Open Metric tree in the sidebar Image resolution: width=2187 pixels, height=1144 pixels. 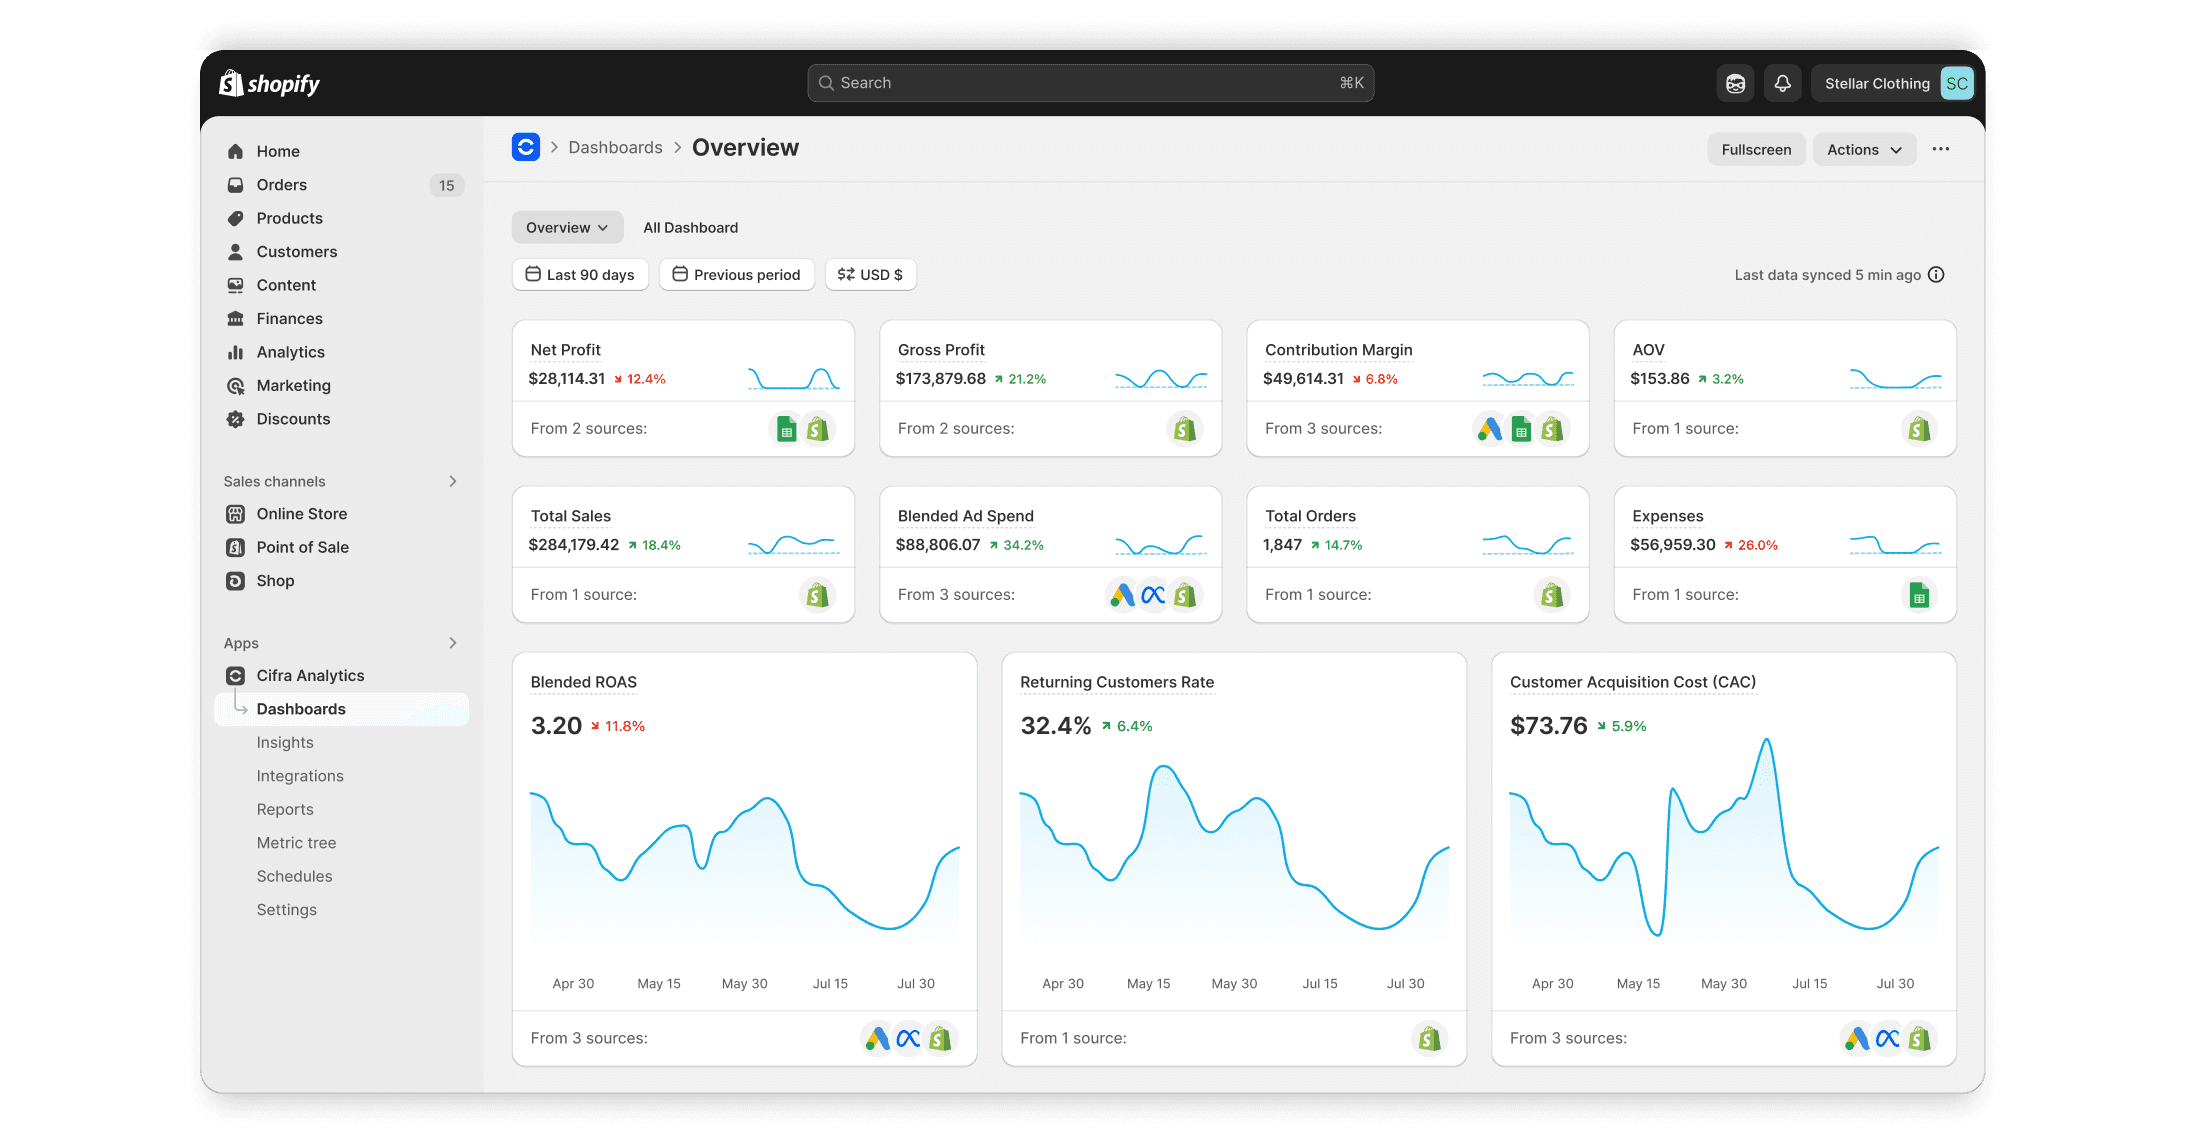tap(296, 843)
